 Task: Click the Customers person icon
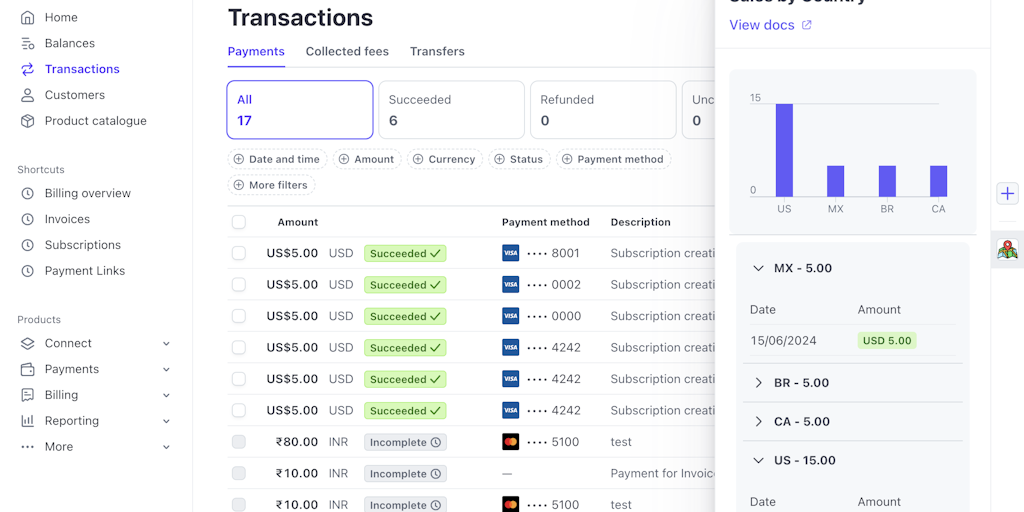(x=27, y=95)
